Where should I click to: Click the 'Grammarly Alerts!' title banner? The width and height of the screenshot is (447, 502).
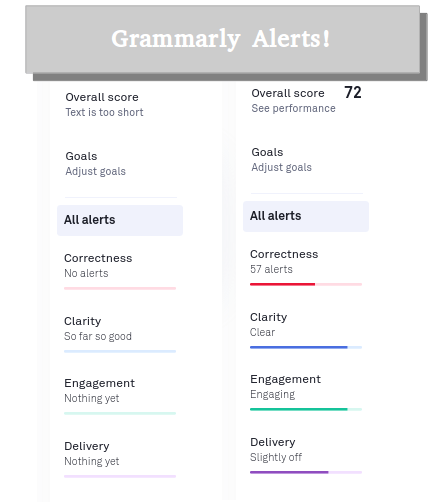[x=223, y=39]
